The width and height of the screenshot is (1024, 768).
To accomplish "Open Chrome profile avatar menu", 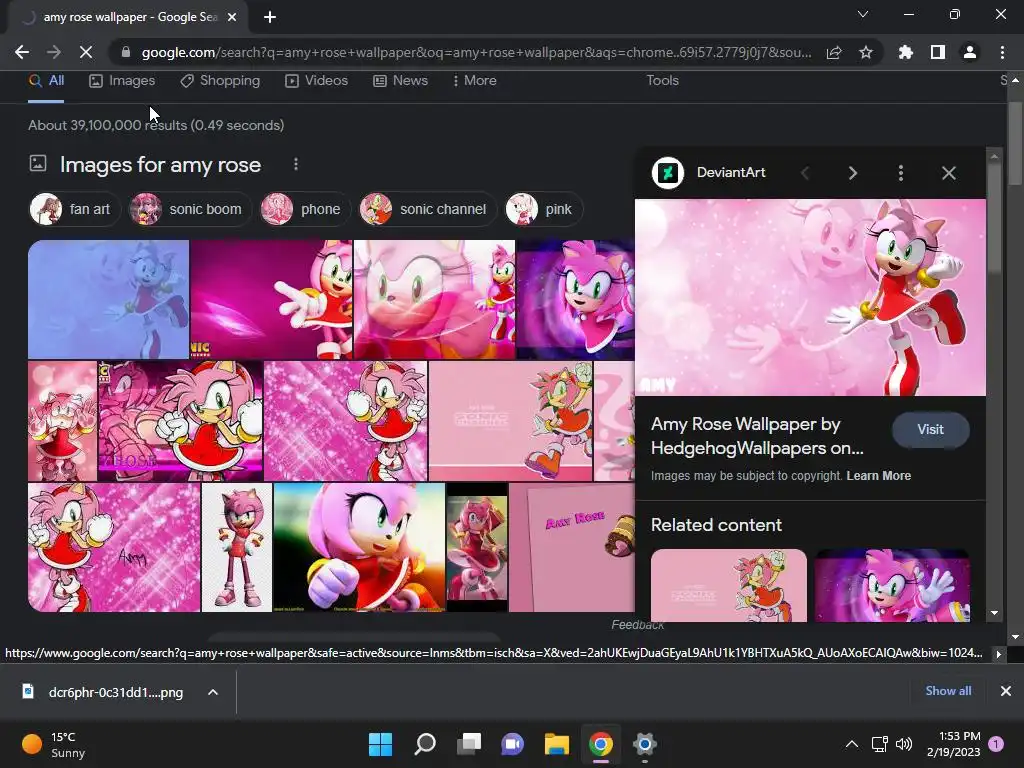I will [x=970, y=52].
